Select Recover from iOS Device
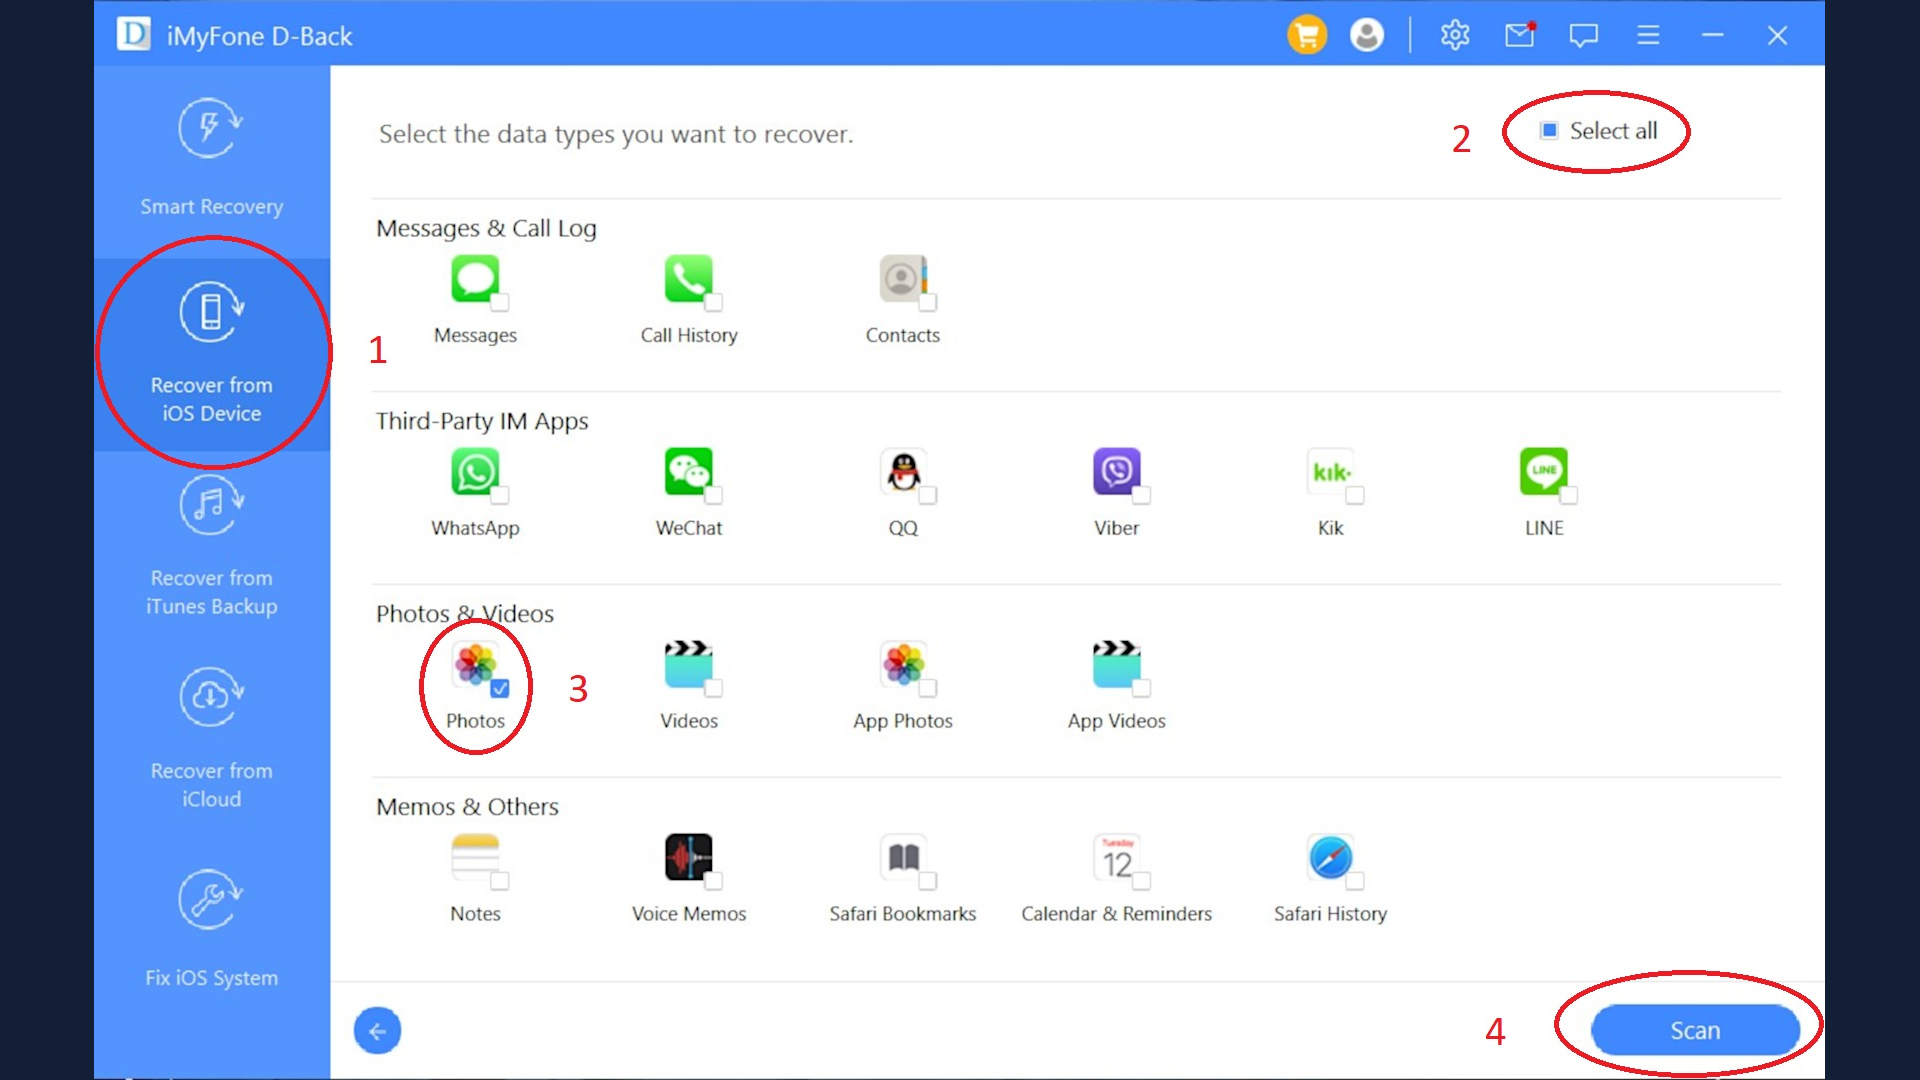This screenshot has width=1920, height=1080. pos(211,354)
